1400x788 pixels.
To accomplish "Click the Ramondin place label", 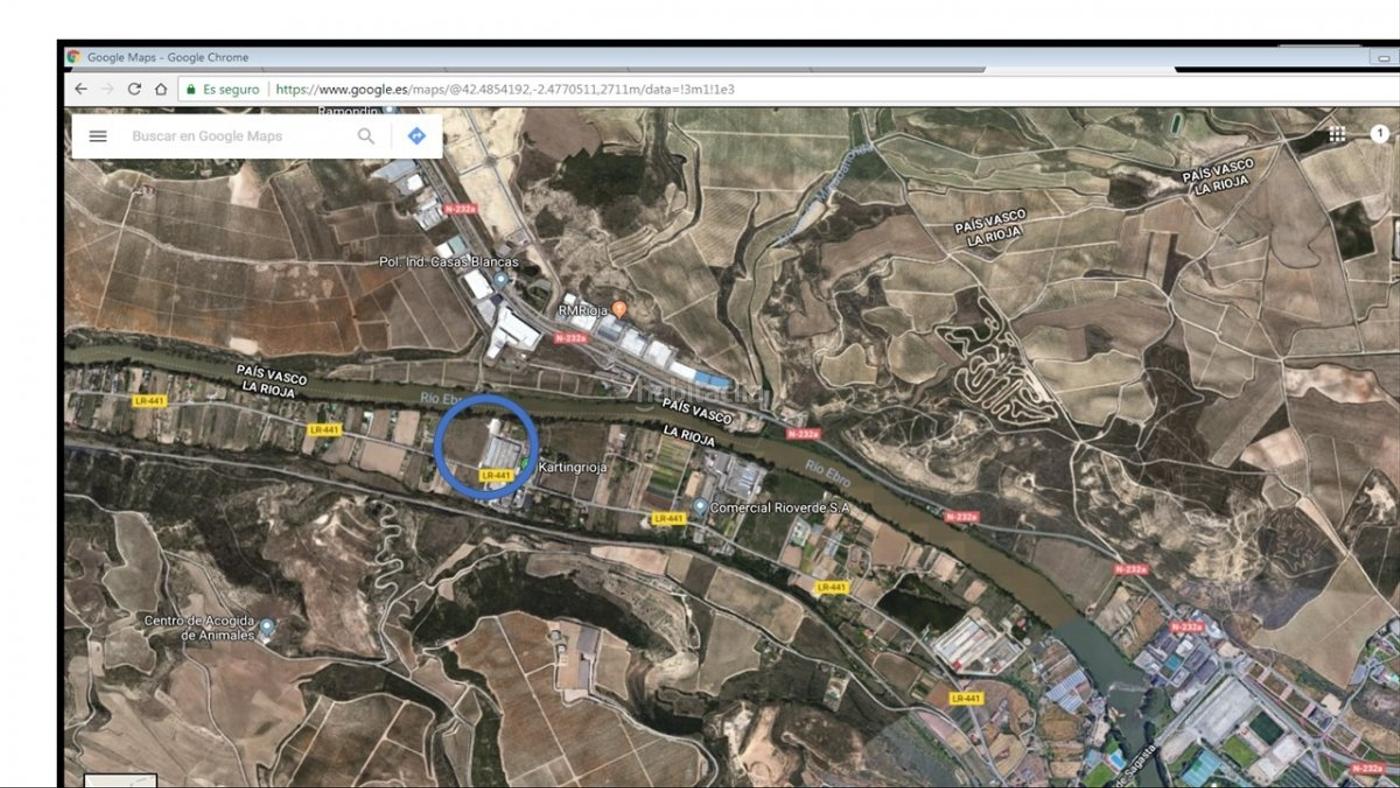I will [350, 111].
